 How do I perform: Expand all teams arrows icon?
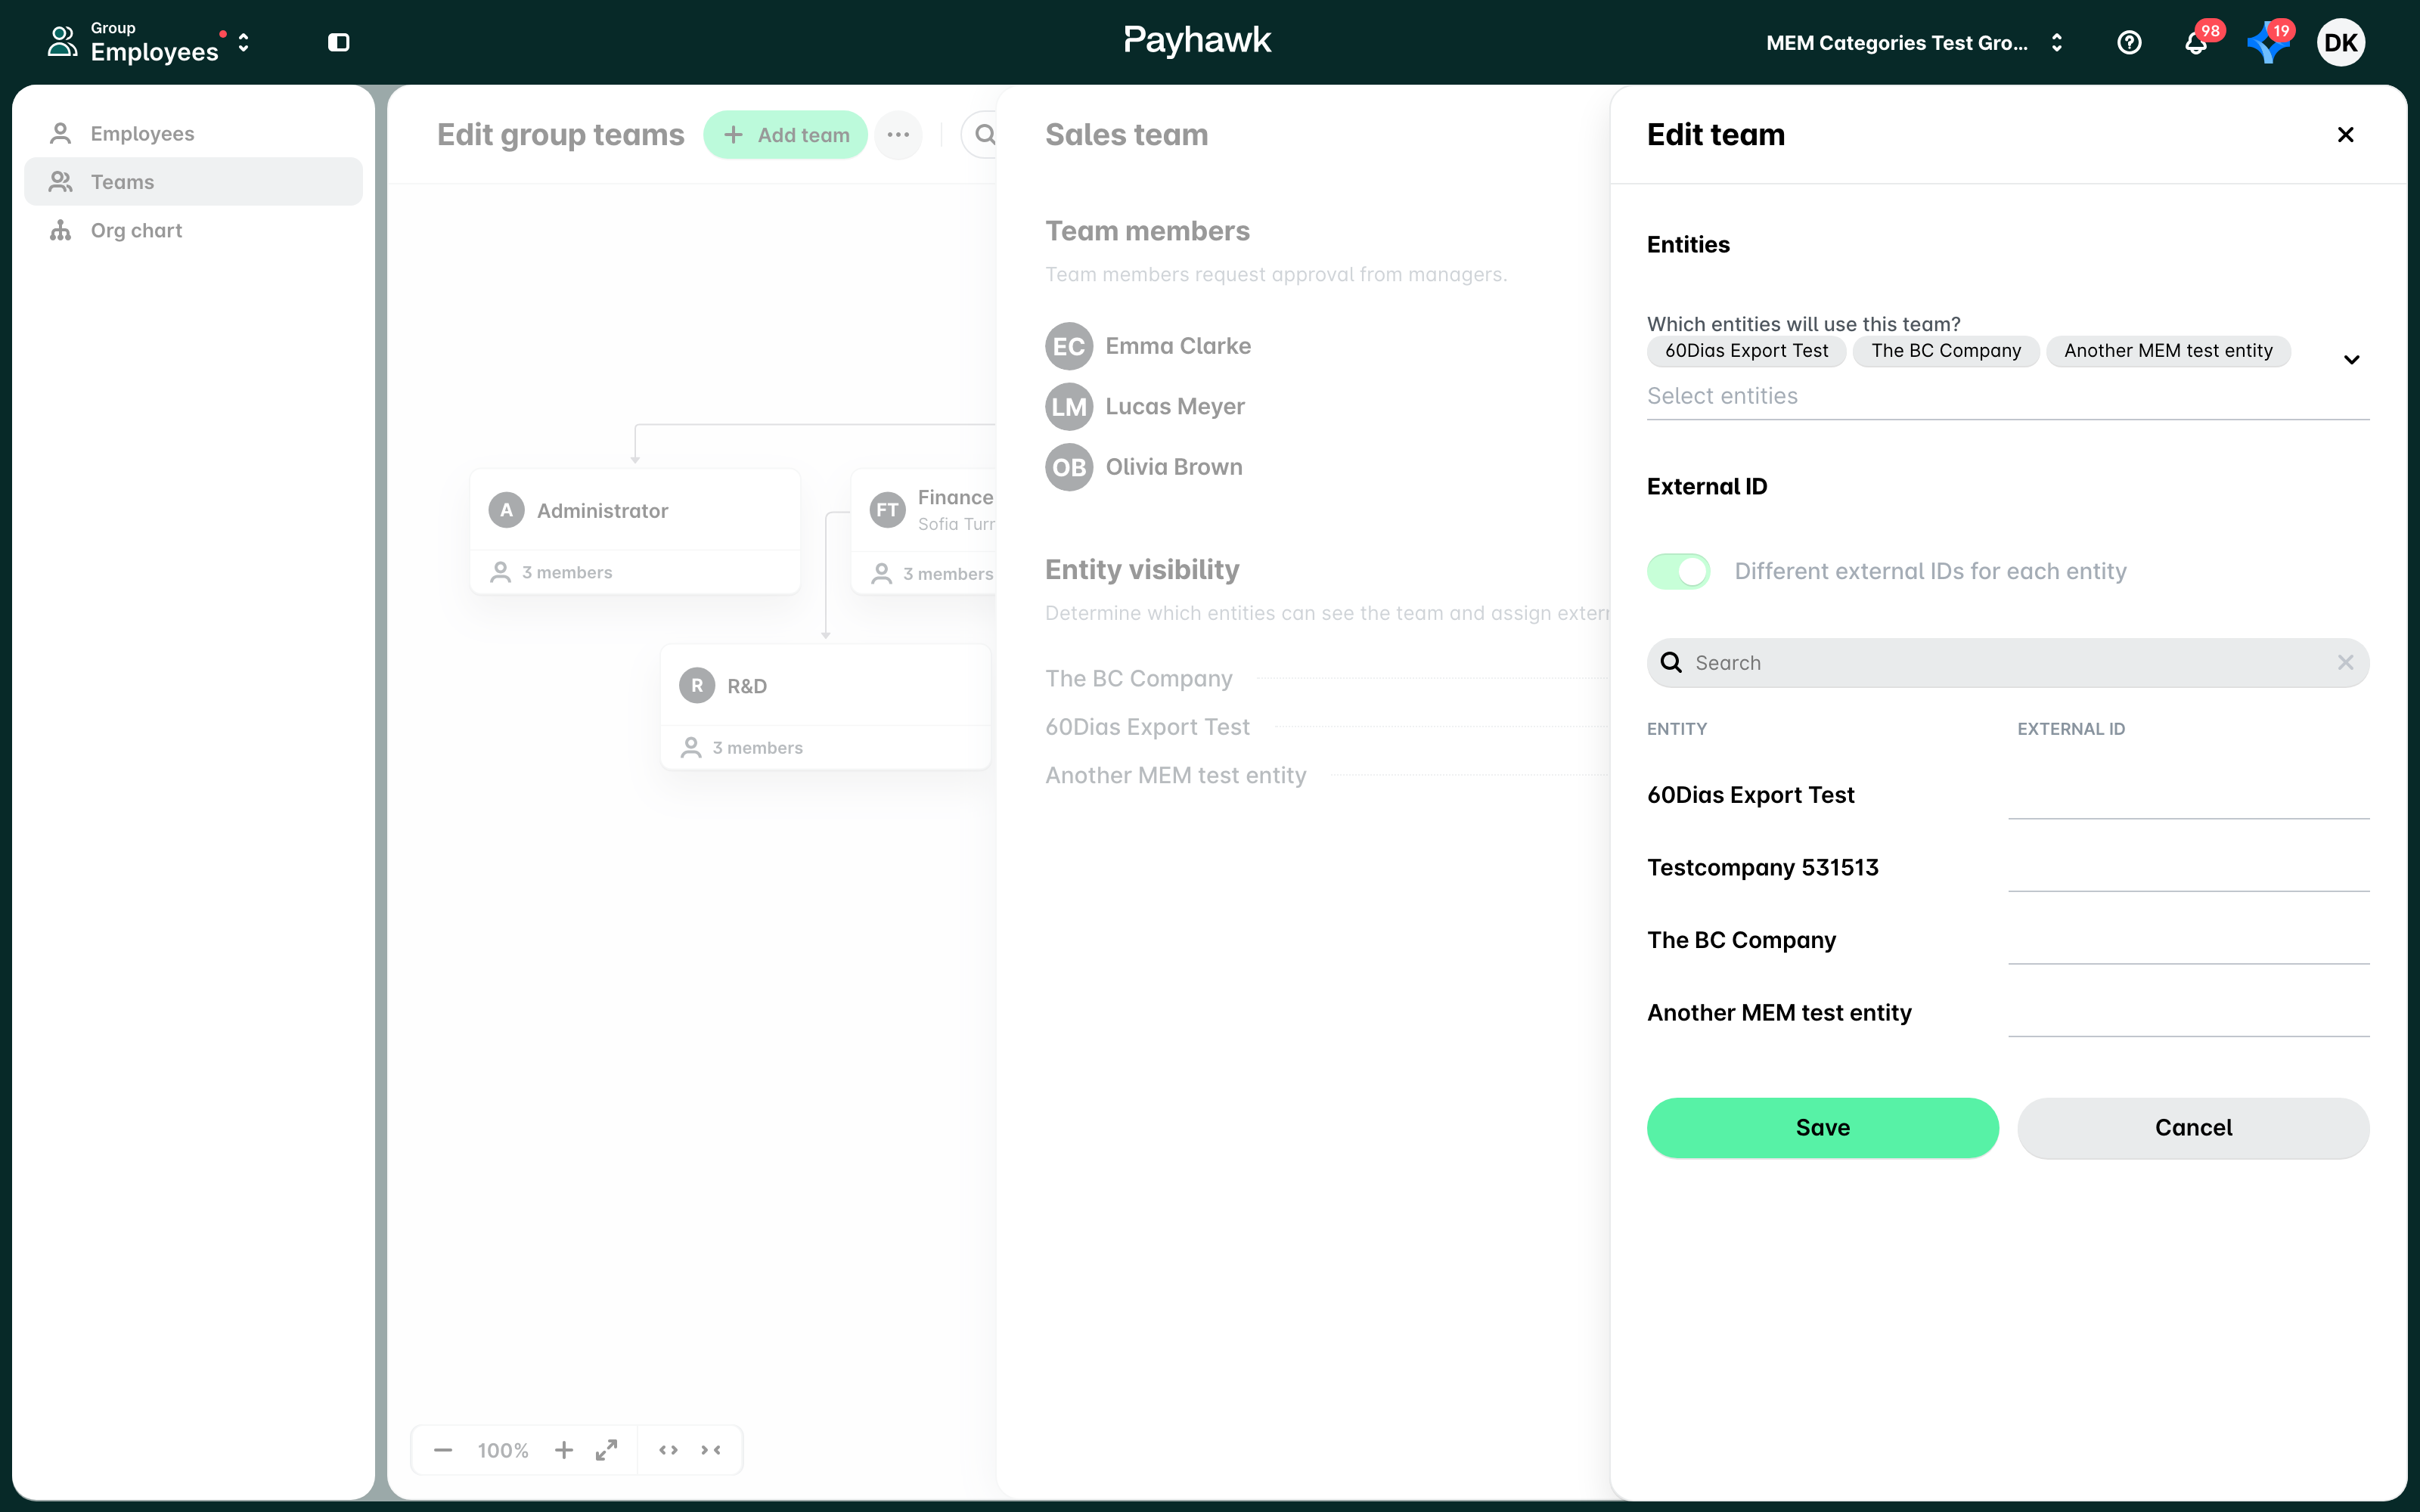(668, 1450)
